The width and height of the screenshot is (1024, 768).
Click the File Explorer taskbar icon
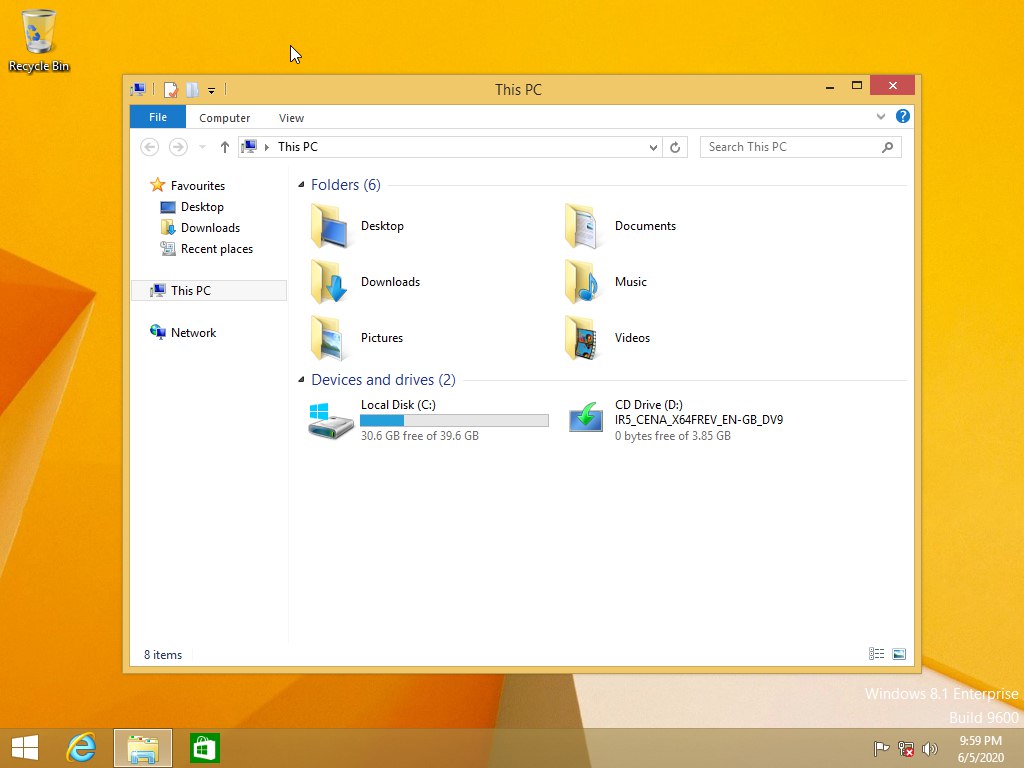tap(143, 748)
